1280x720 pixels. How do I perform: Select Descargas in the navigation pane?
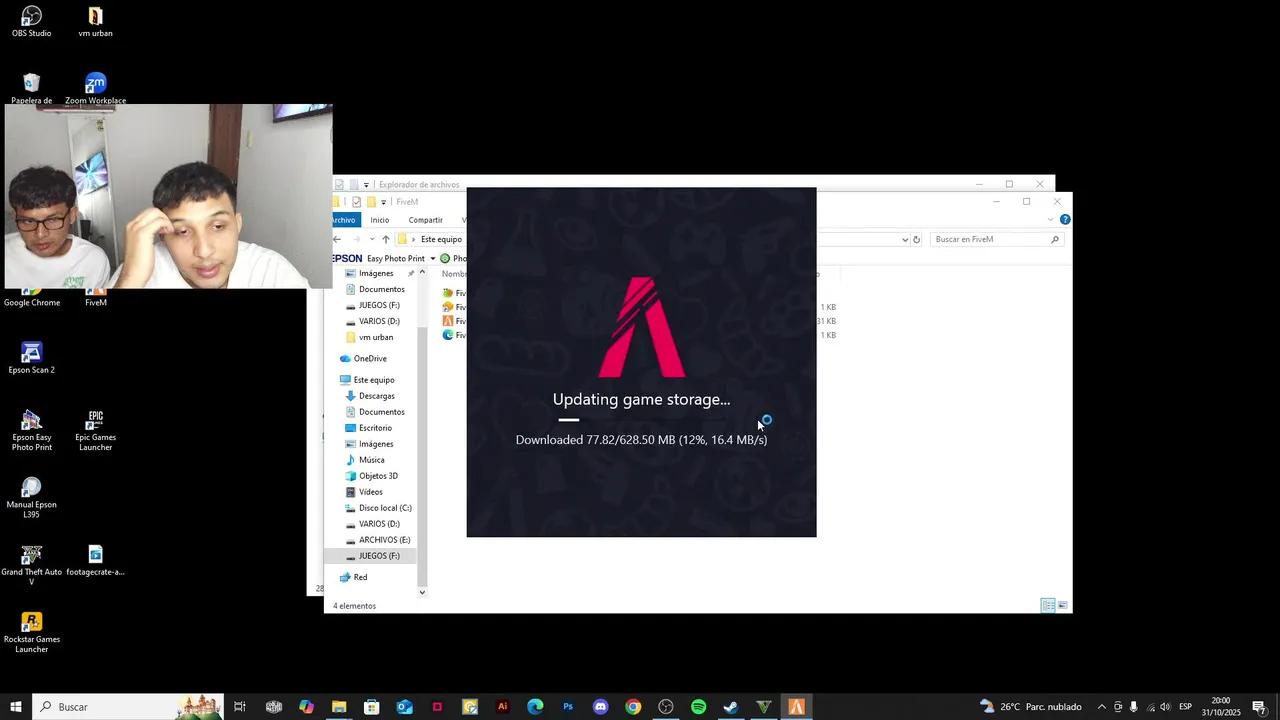(376, 396)
